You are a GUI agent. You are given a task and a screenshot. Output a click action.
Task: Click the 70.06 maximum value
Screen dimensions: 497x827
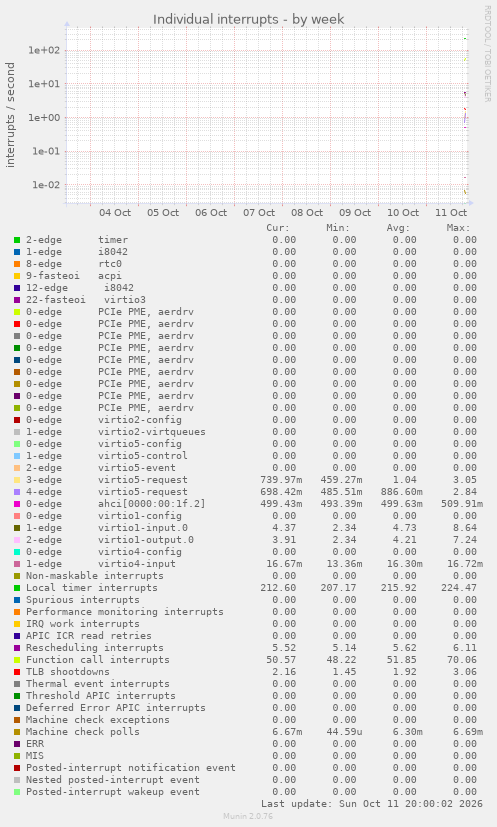coord(462,660)
